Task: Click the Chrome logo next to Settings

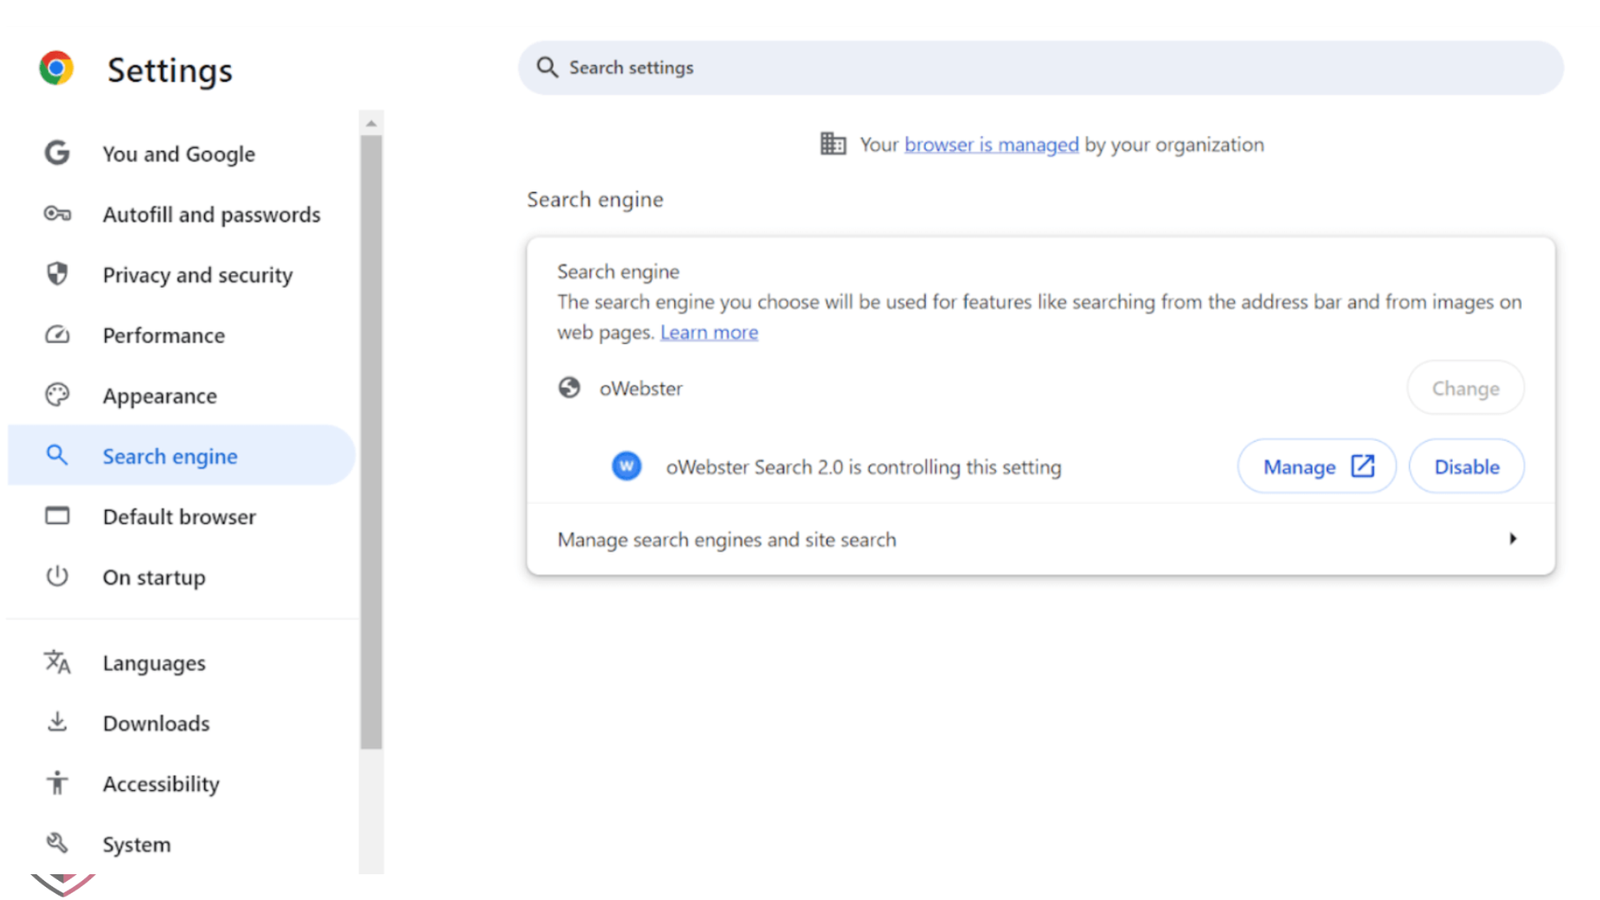Action: click(56, 68)
